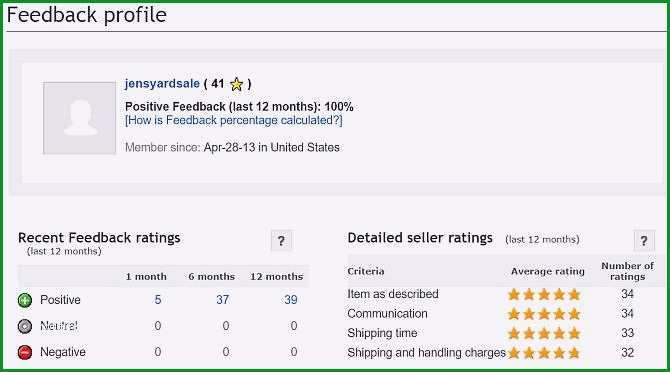Click the Shipping time star rating
The height and width of the screenshot is (372, 670).
pos(544,333)
